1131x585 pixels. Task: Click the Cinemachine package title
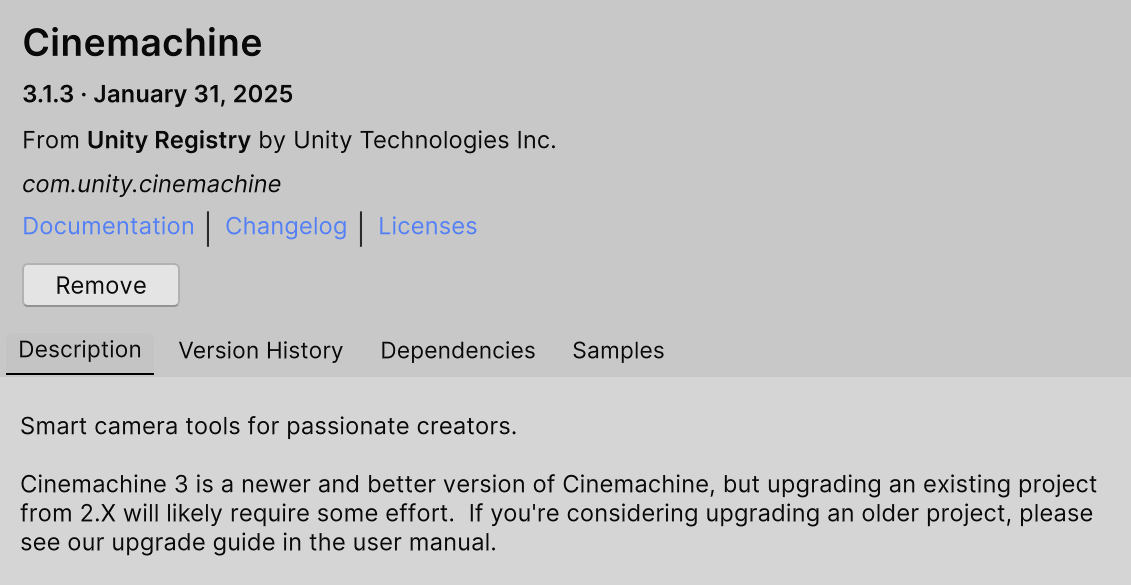142,43
